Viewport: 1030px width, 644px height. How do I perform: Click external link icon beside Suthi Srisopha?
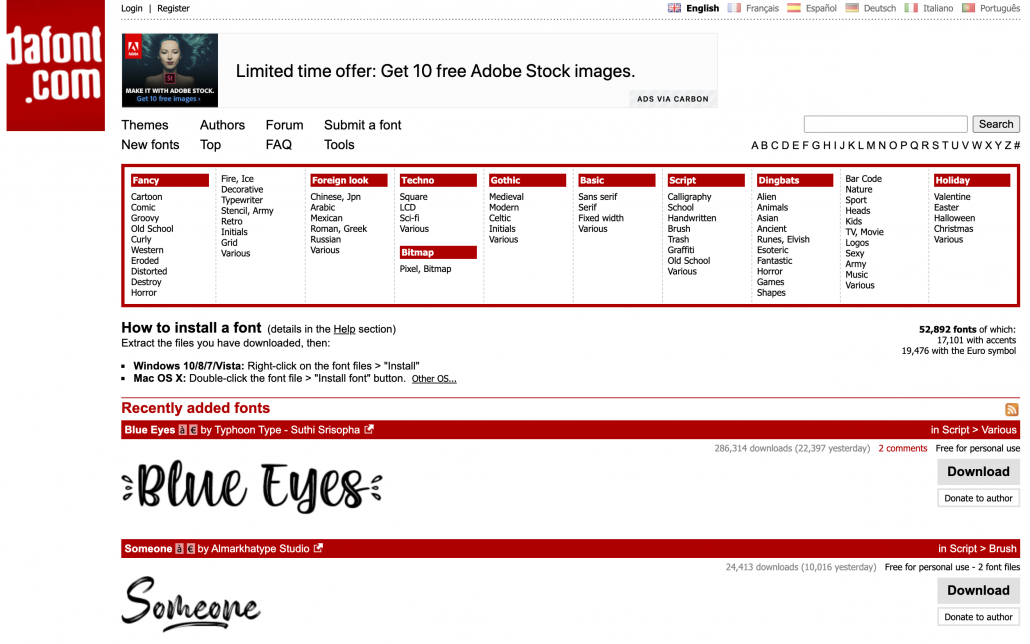point(369,430)
